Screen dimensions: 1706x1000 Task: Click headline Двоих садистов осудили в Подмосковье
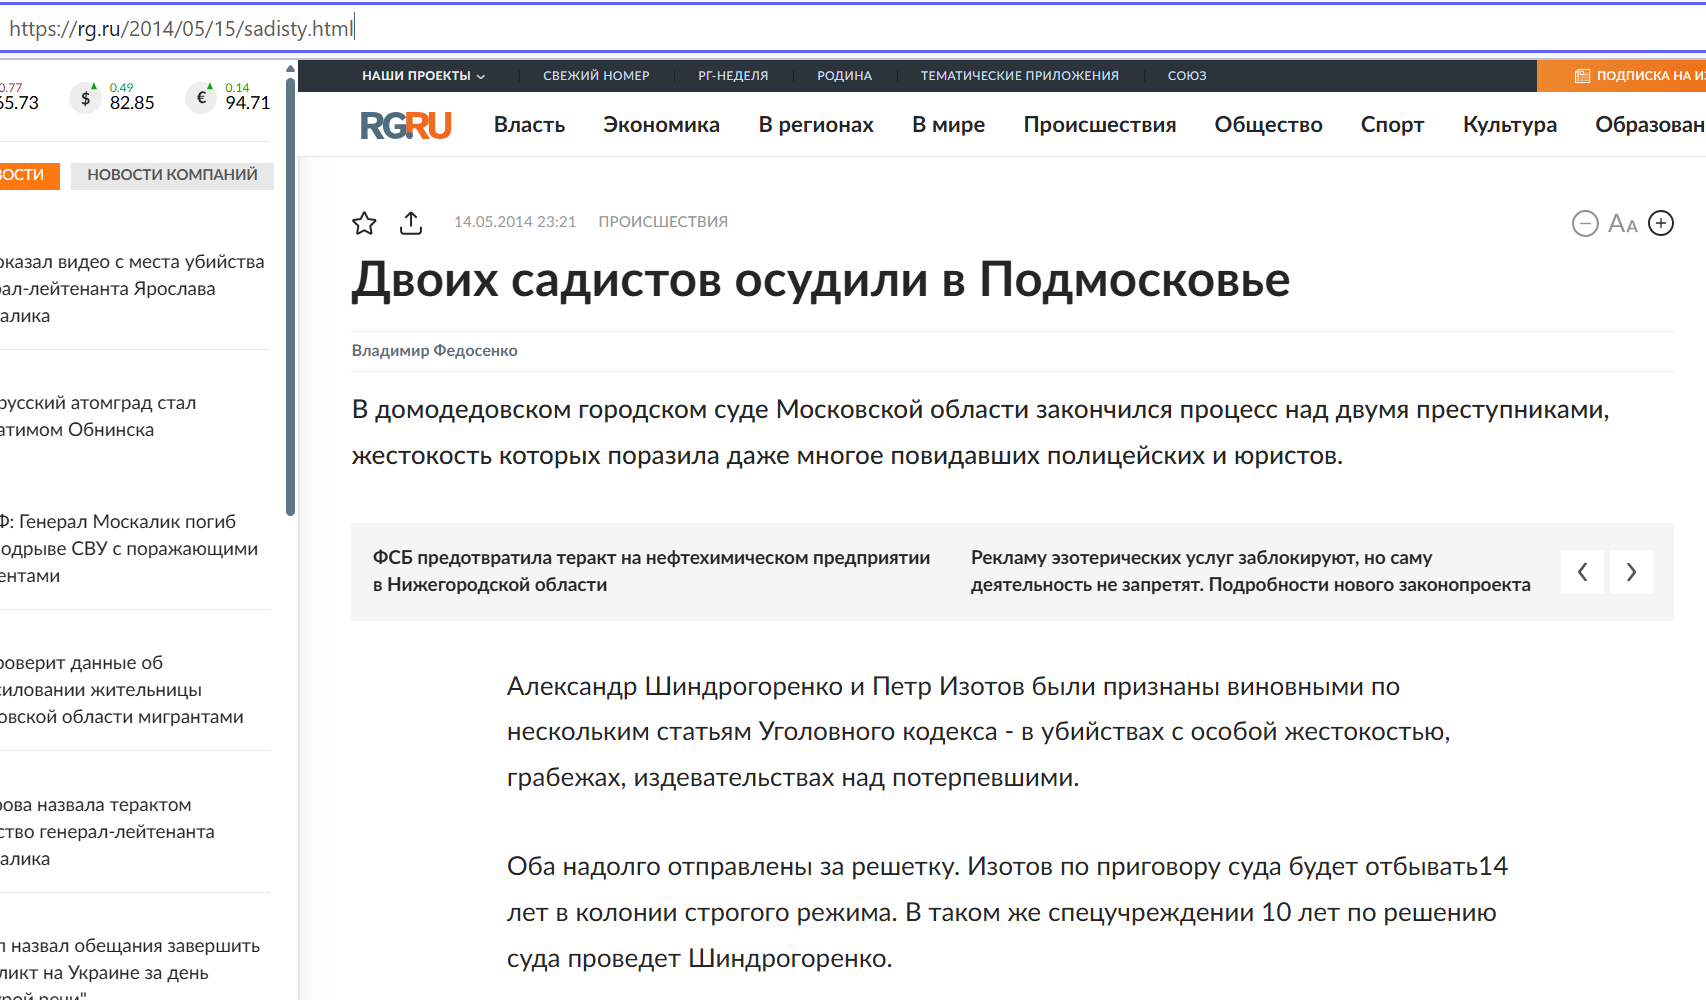[821, 280]
